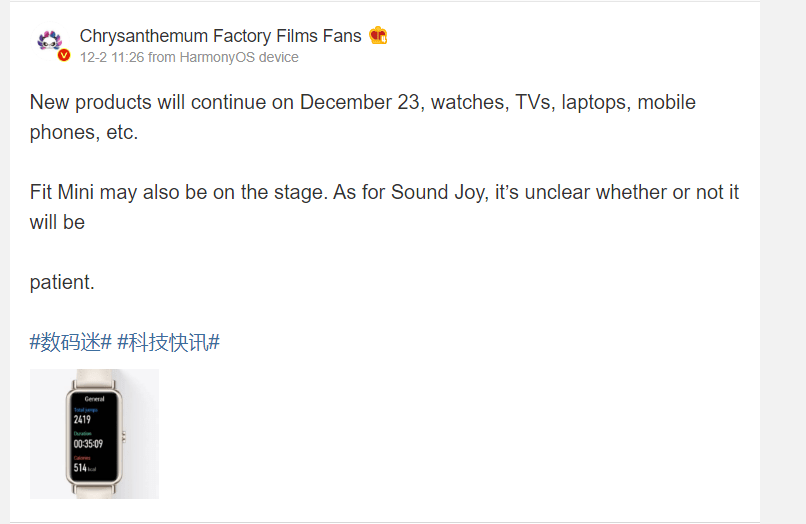Click the red verified V badge
Viewport: 806px width, 524px height.
click(64, 55)
